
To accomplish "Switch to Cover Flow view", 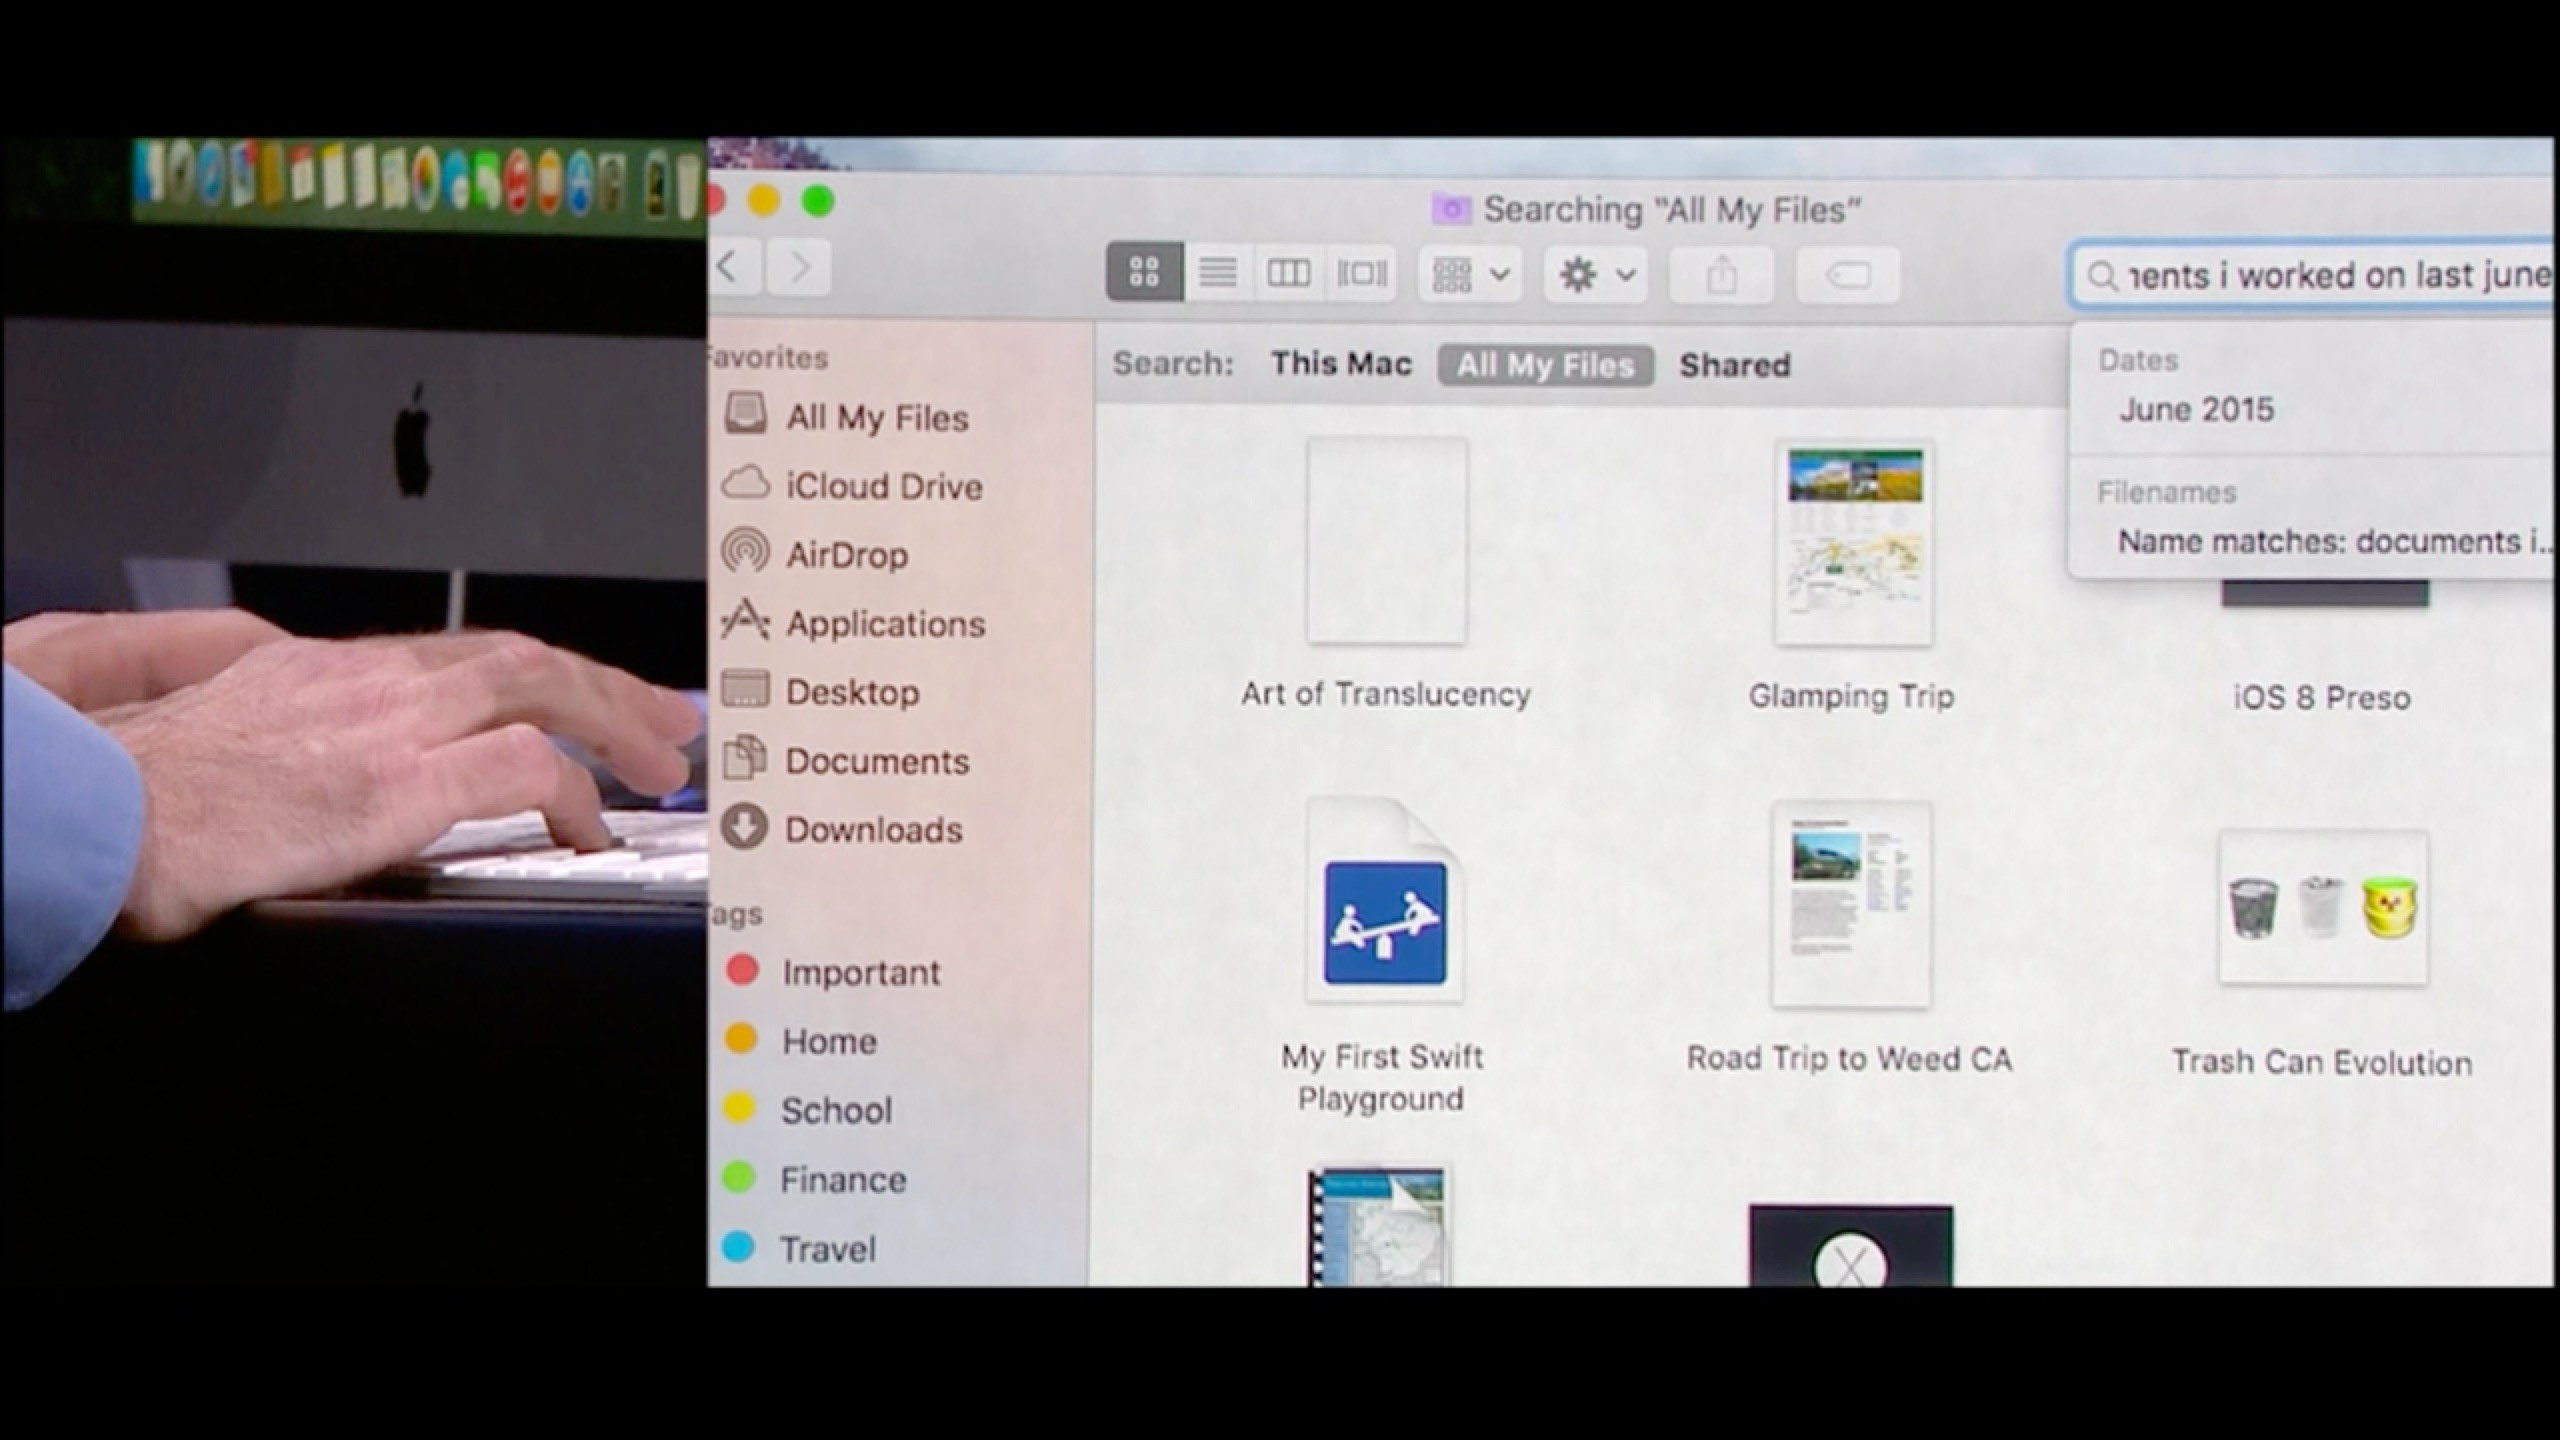I will click(1361, 271).
